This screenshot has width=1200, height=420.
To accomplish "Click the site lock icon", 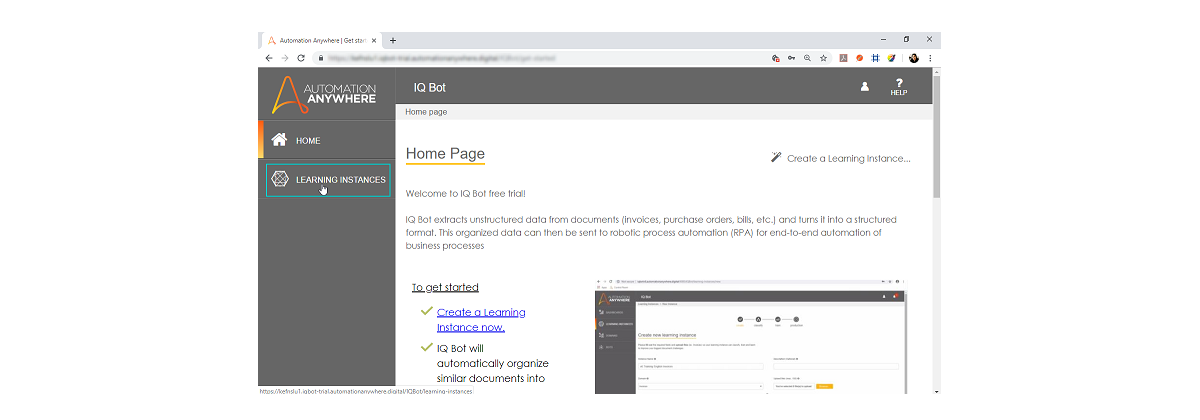I will [320, 58].
